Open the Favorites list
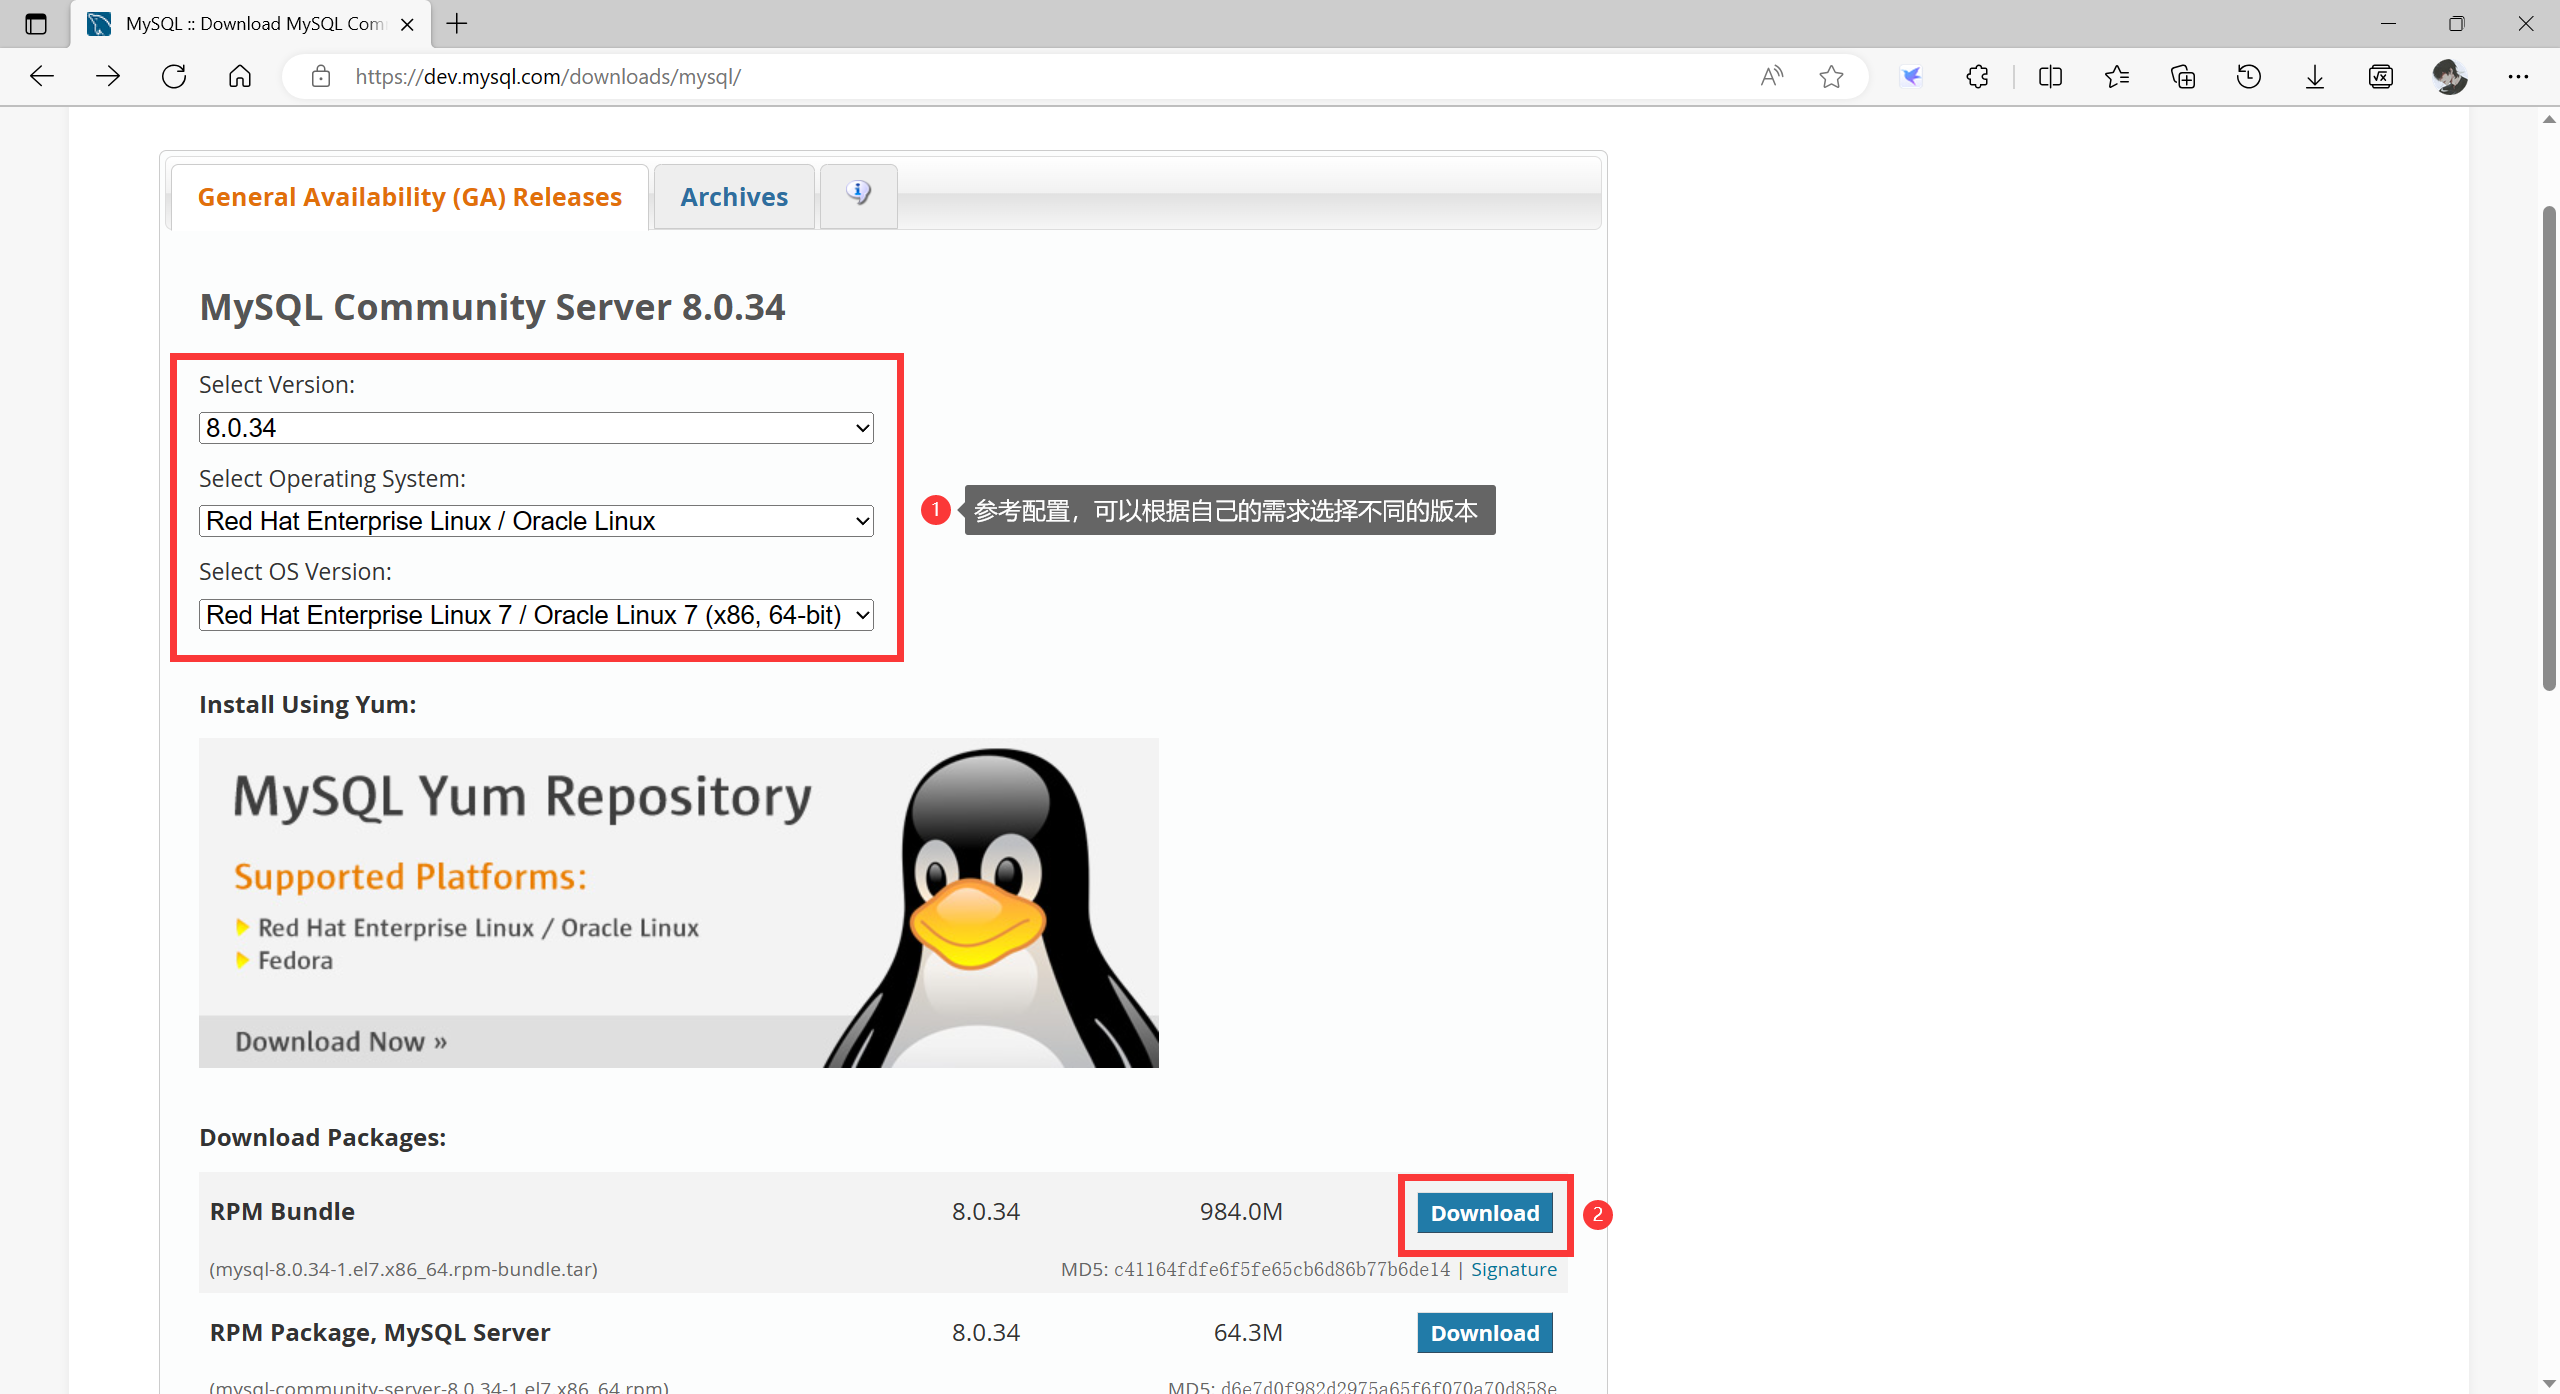This screenshot has width=2560, height=1394. (x=2116, y=76)
